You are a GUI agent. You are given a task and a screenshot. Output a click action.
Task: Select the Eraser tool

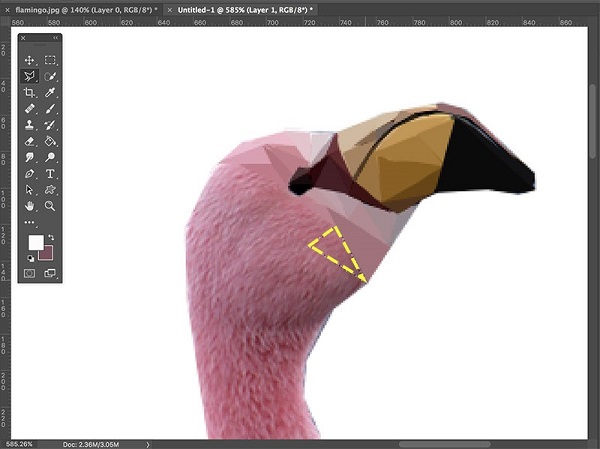click(29, 141)
